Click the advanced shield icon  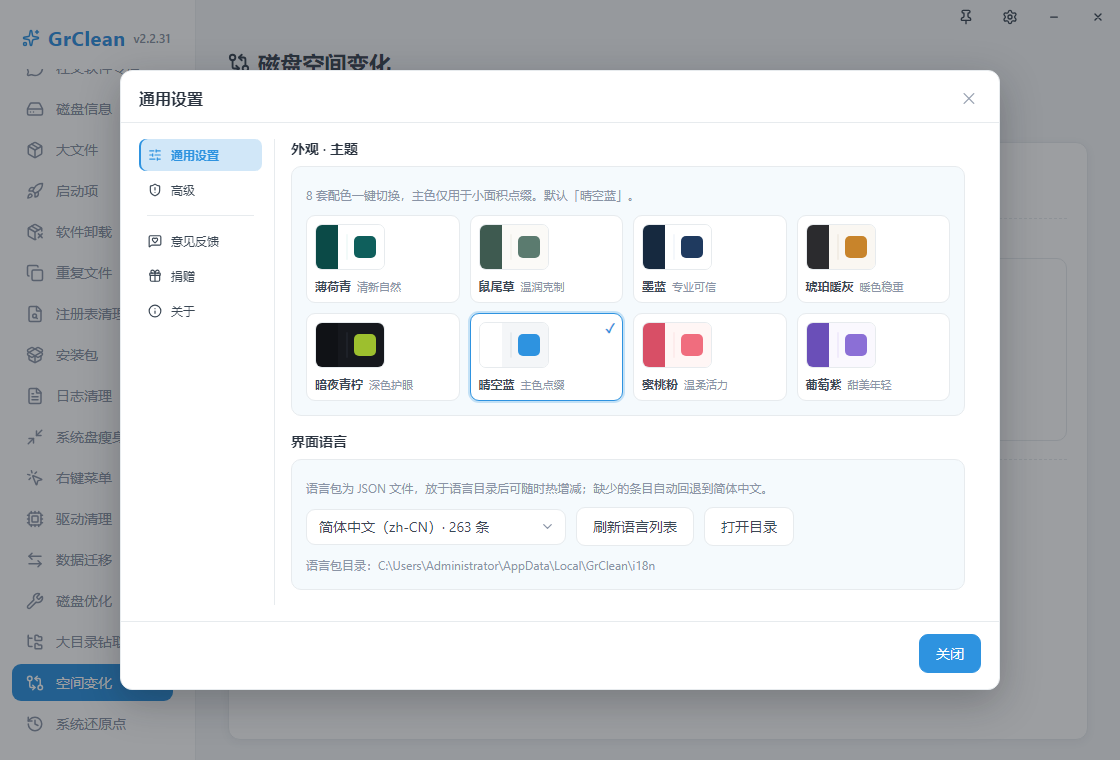pyautogui.click(x=155, y=191)
